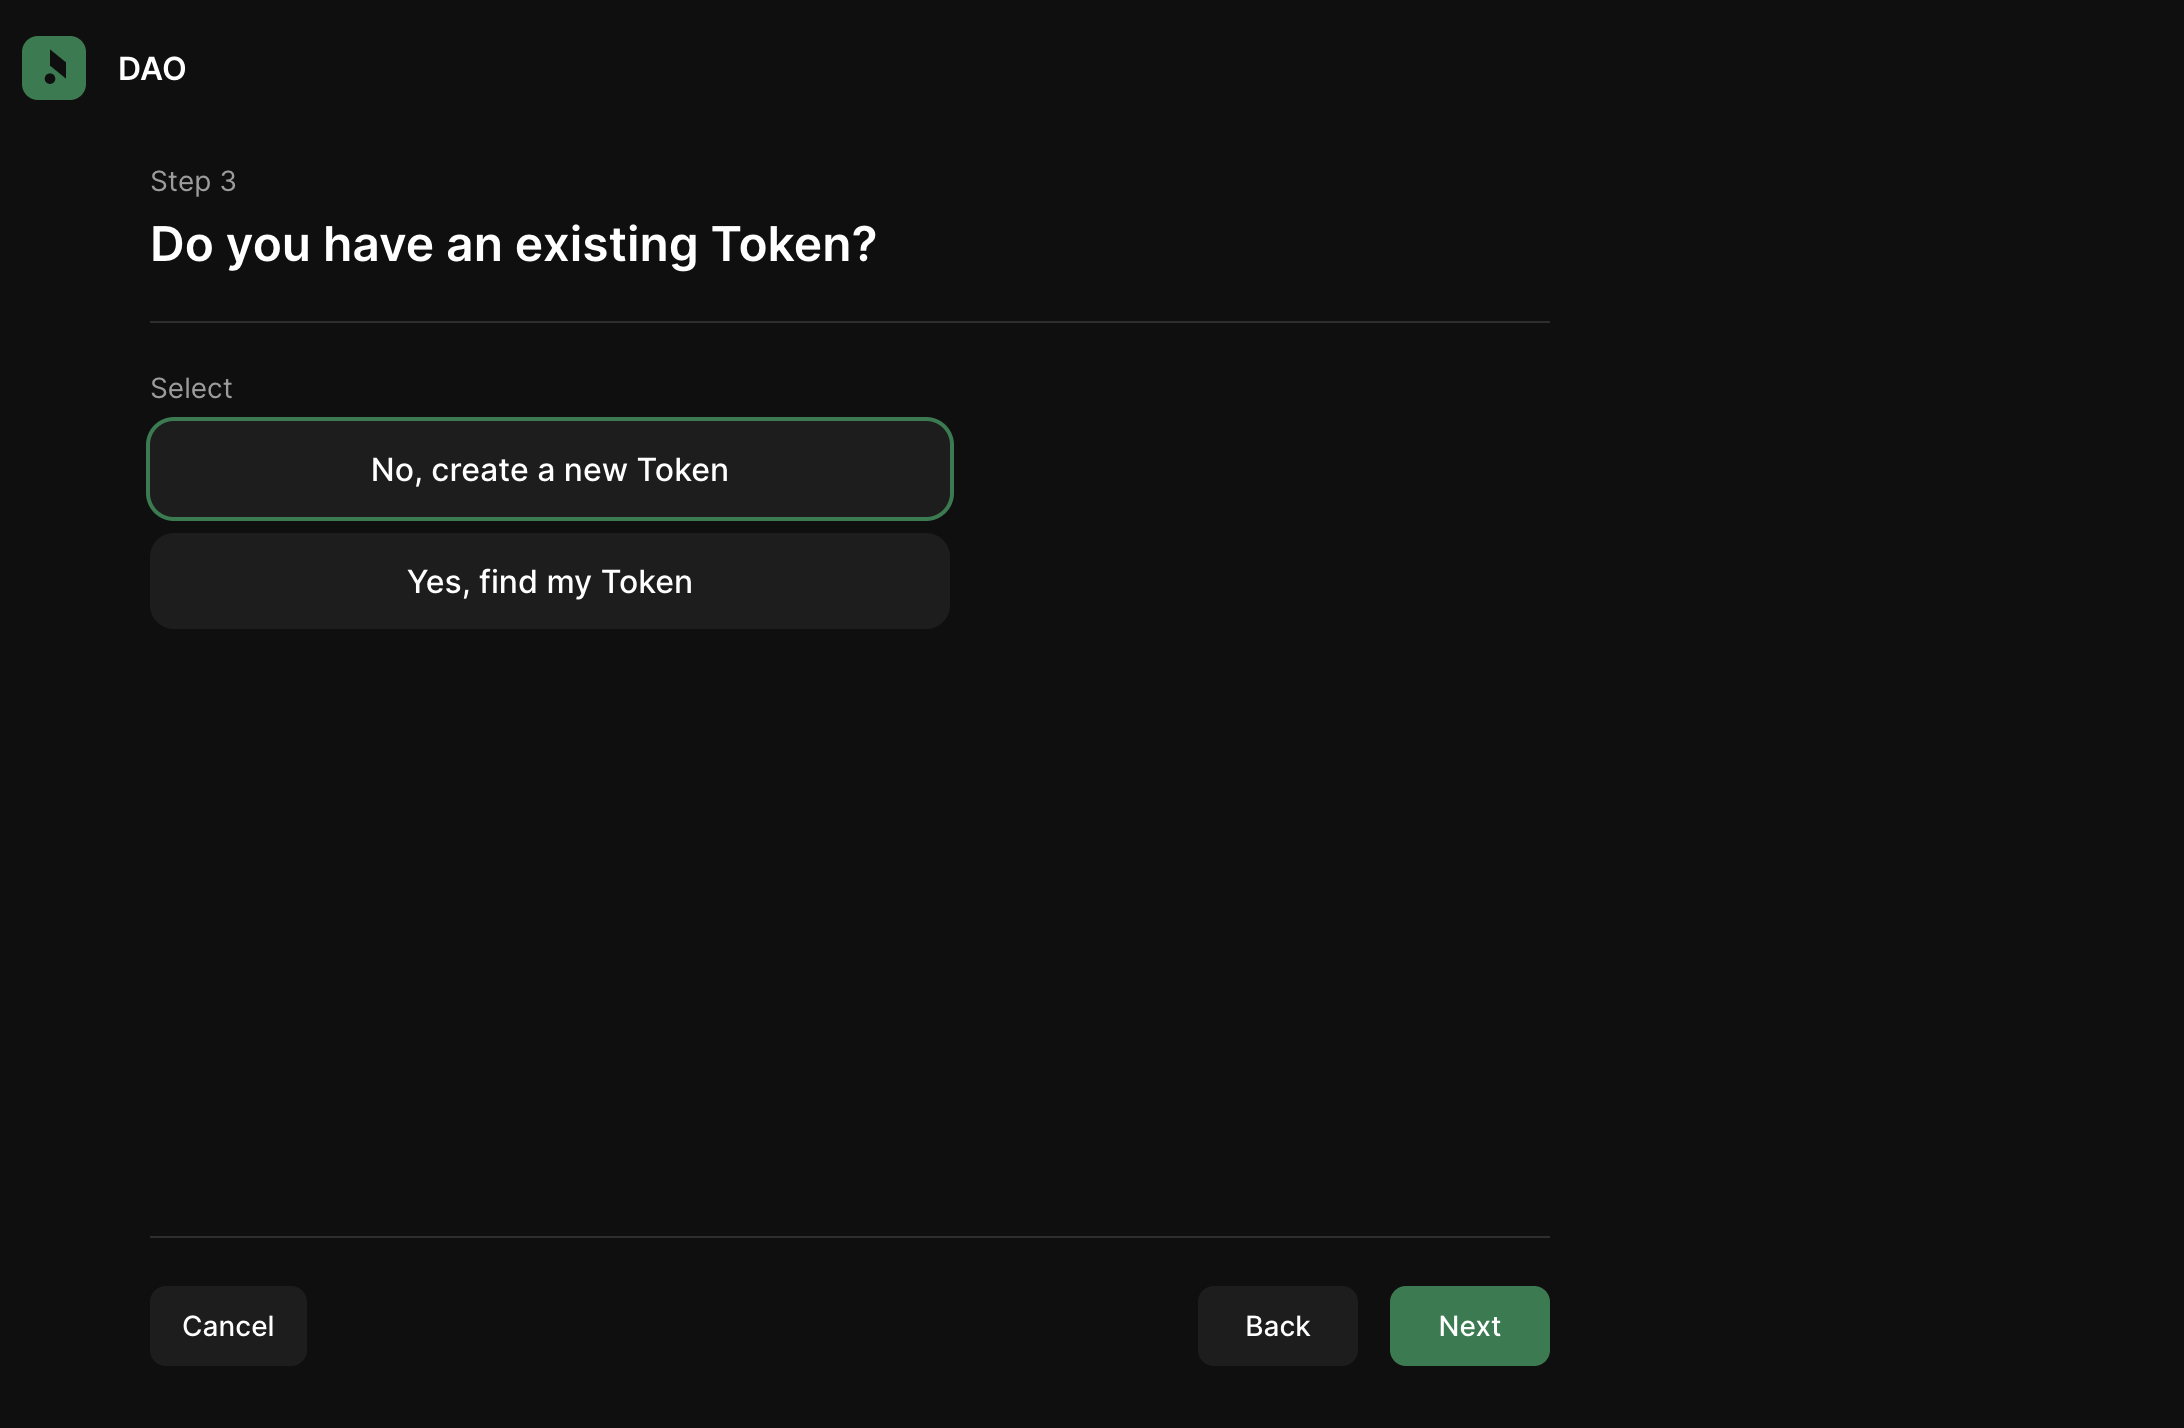Pick the find my Token choice
The image size is (2184, 1428).
click(x=549, y=582)
